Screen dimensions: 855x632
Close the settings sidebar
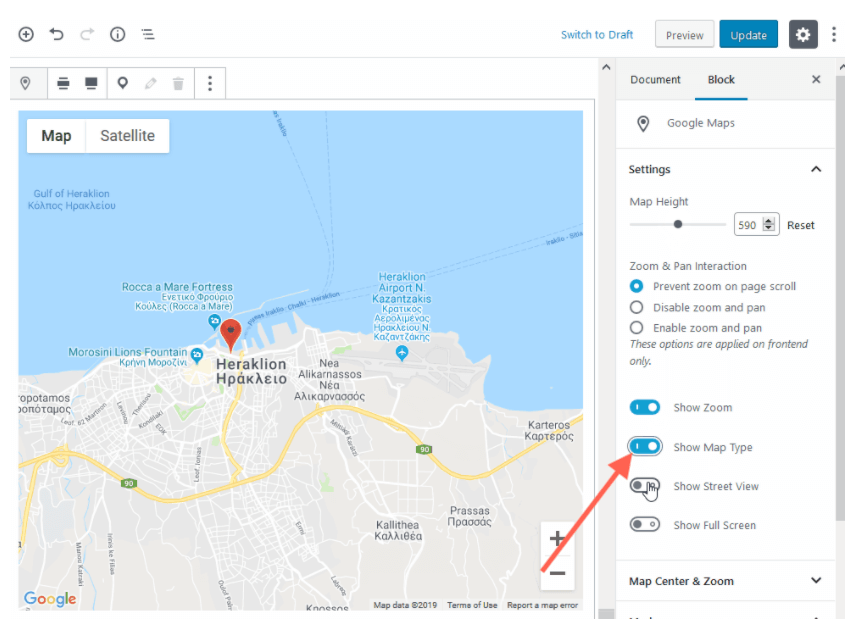point(816,80)
